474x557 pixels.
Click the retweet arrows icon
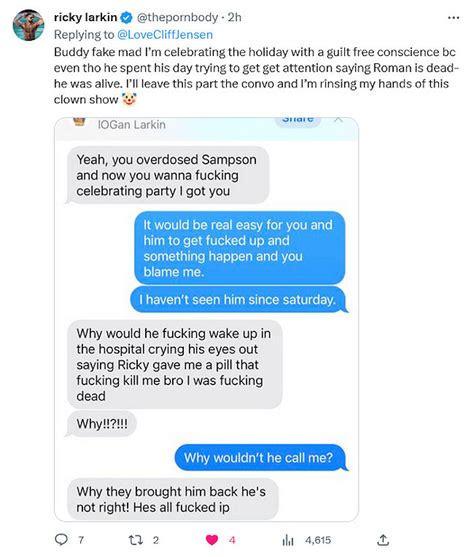click(x=135, y=540)
